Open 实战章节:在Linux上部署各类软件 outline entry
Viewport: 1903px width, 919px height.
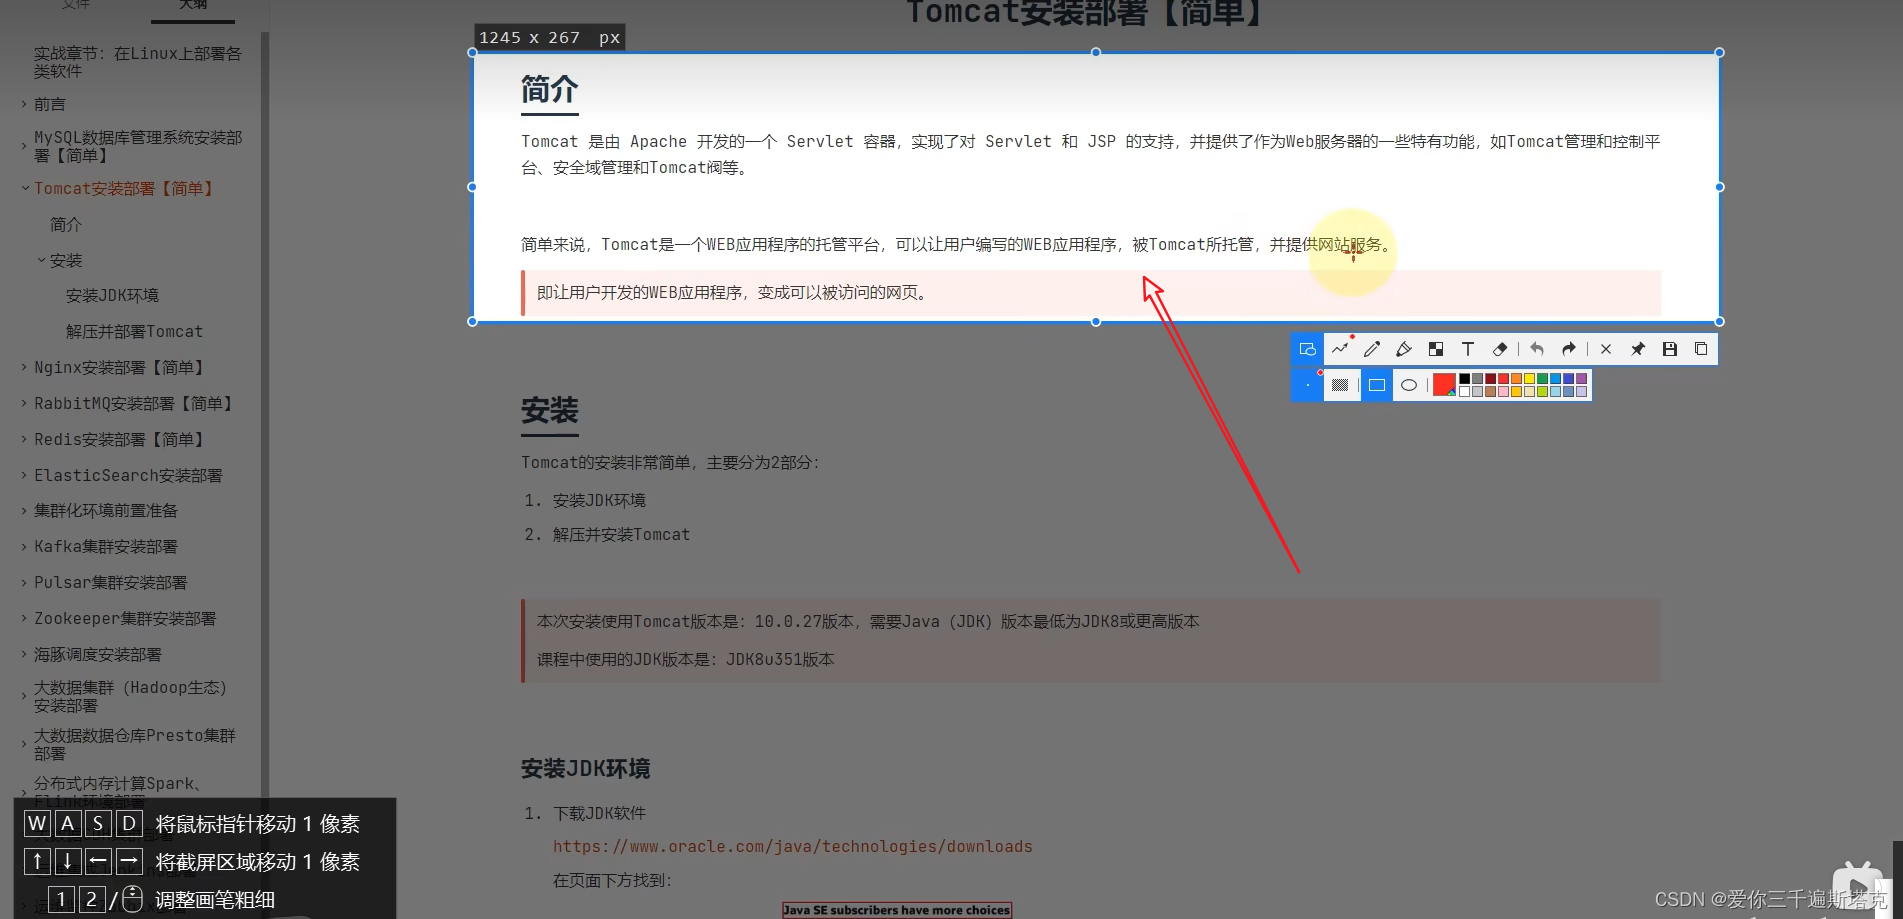138,62
